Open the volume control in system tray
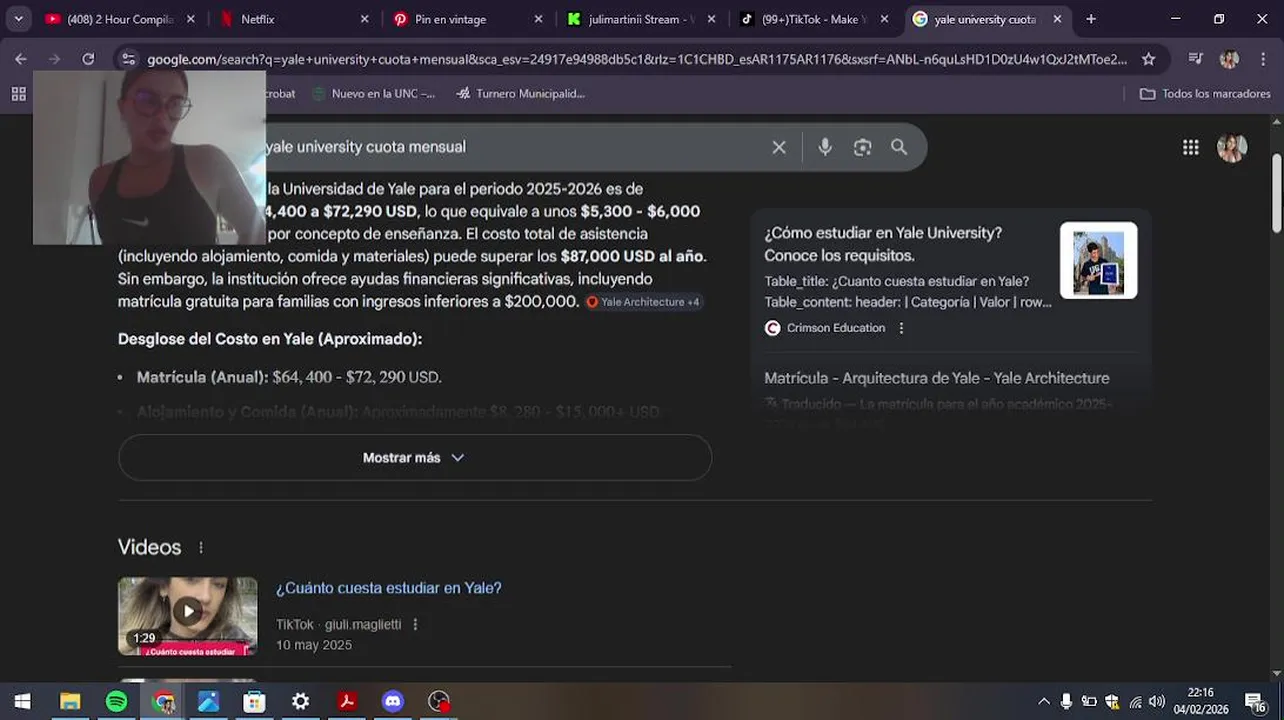1284x720 pixels. (x=1157, y=702)
